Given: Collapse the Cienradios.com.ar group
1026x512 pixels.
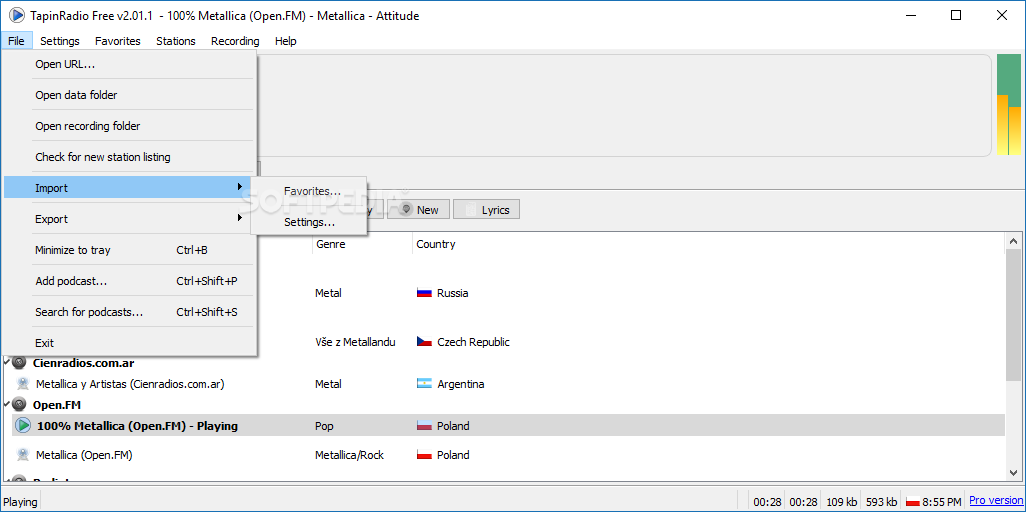Looking at the screenshot, I should [x=7, y=361].
